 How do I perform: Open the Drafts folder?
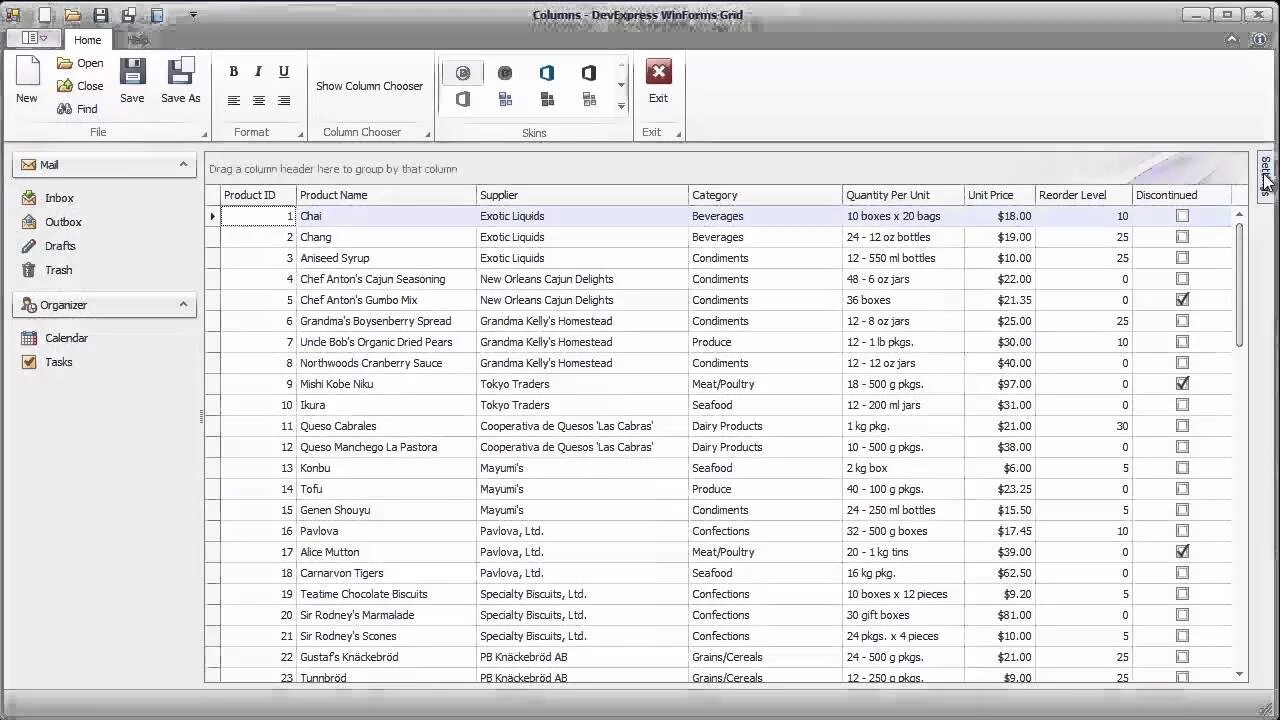pos(60,246)
